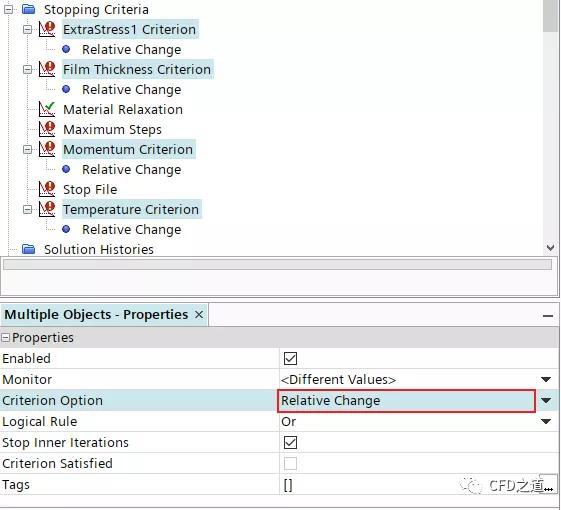This screenshot has width=561, height=510.
Task: Click blue dot under Momentum Criterion
Action: coord(66,169)
